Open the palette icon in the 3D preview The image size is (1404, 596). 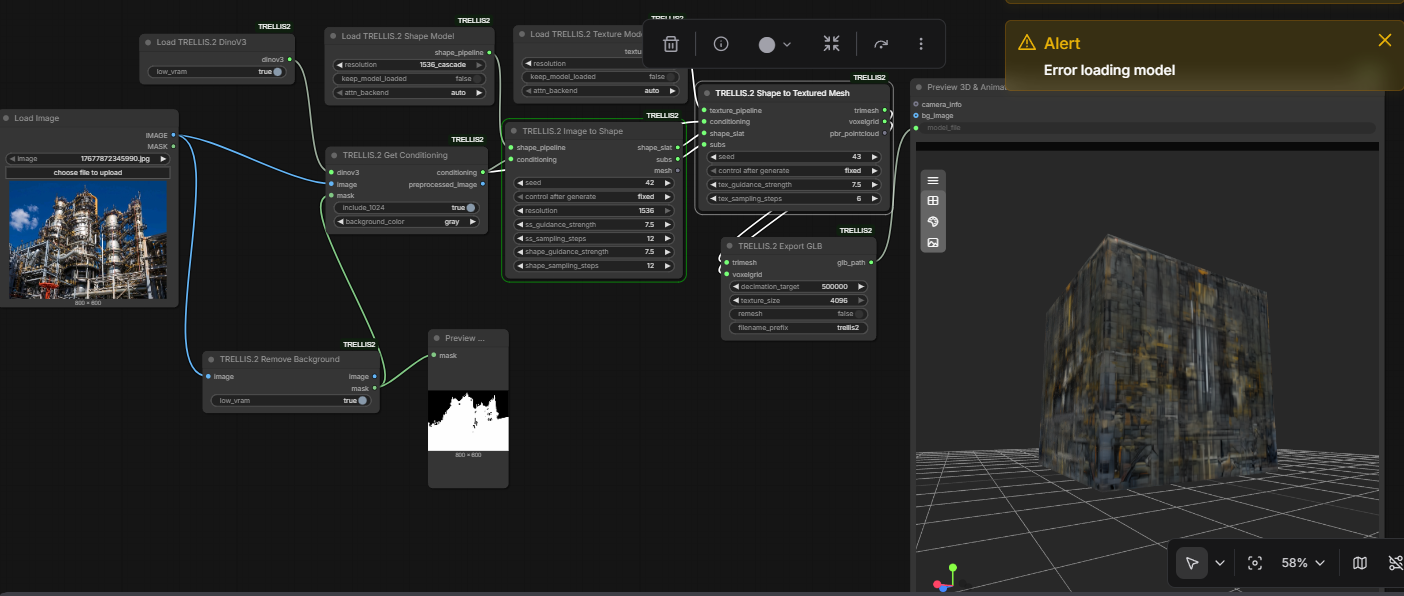[933, 221]
